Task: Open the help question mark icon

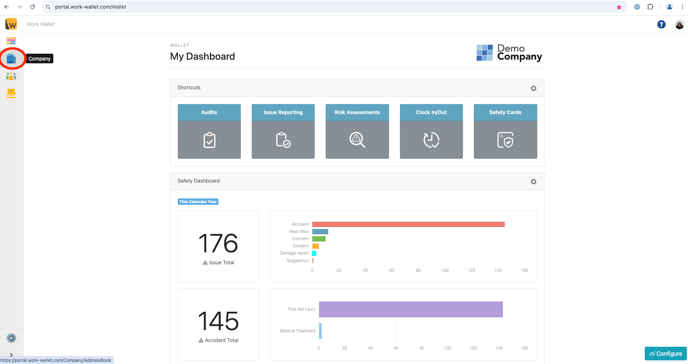Action: click(661, 25)
